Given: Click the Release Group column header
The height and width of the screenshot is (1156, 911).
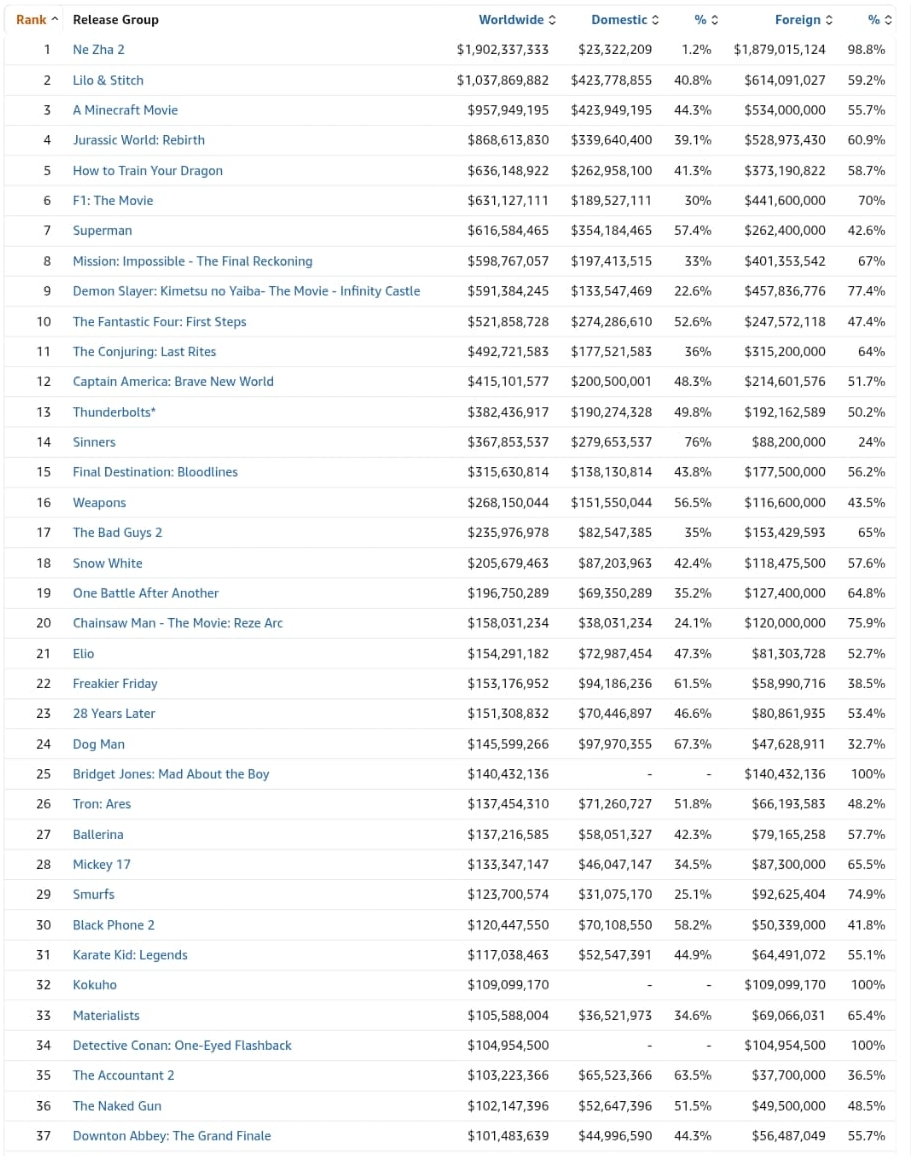Looking at the screenshot, I should 115,20.
